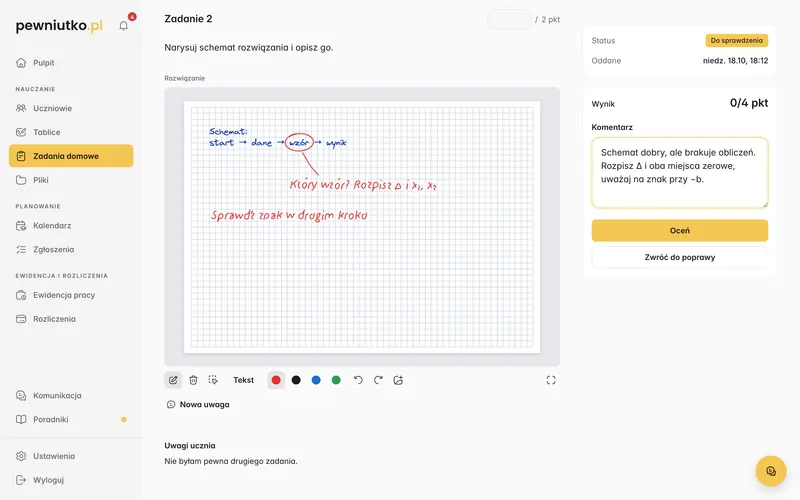Screen dimensions: 800x500
Task: Redo the annotation
Action: [x=378, y=380]
